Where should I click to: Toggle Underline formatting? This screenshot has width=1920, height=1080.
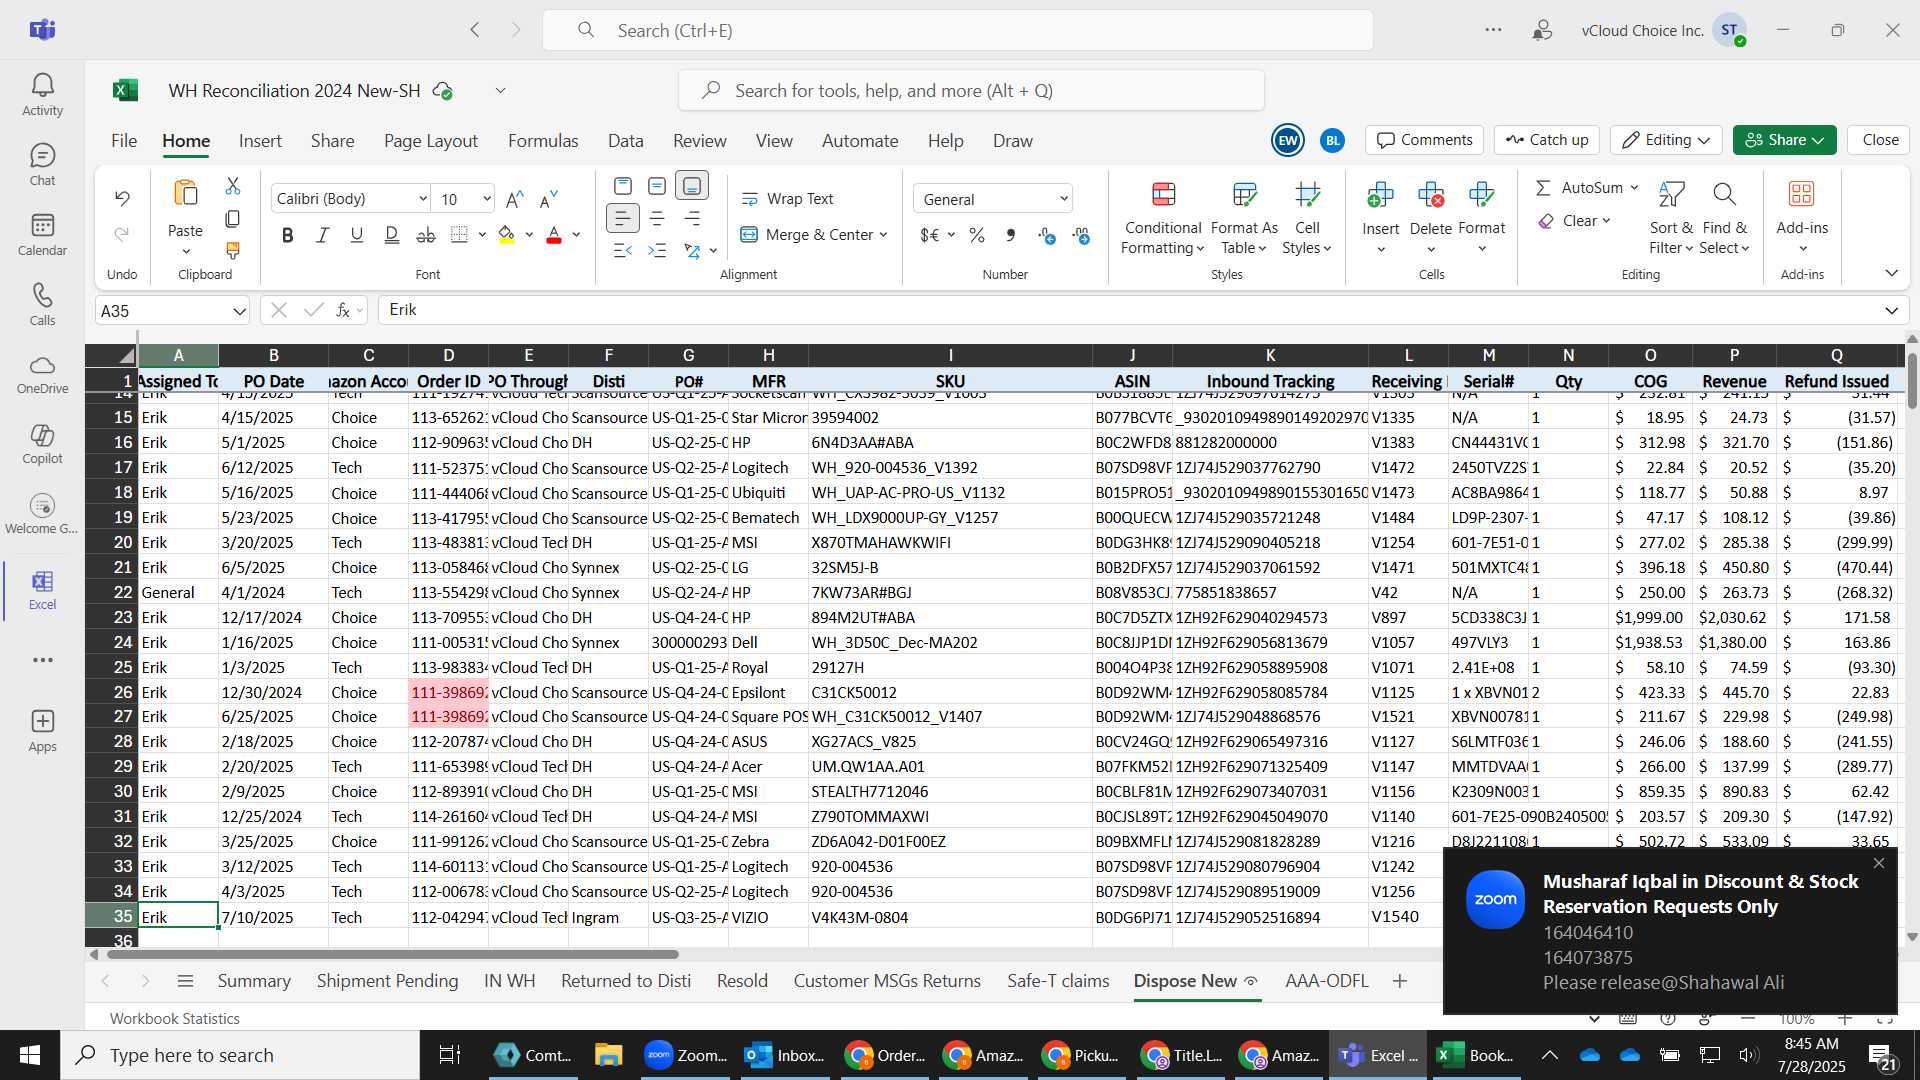[356, 235]
